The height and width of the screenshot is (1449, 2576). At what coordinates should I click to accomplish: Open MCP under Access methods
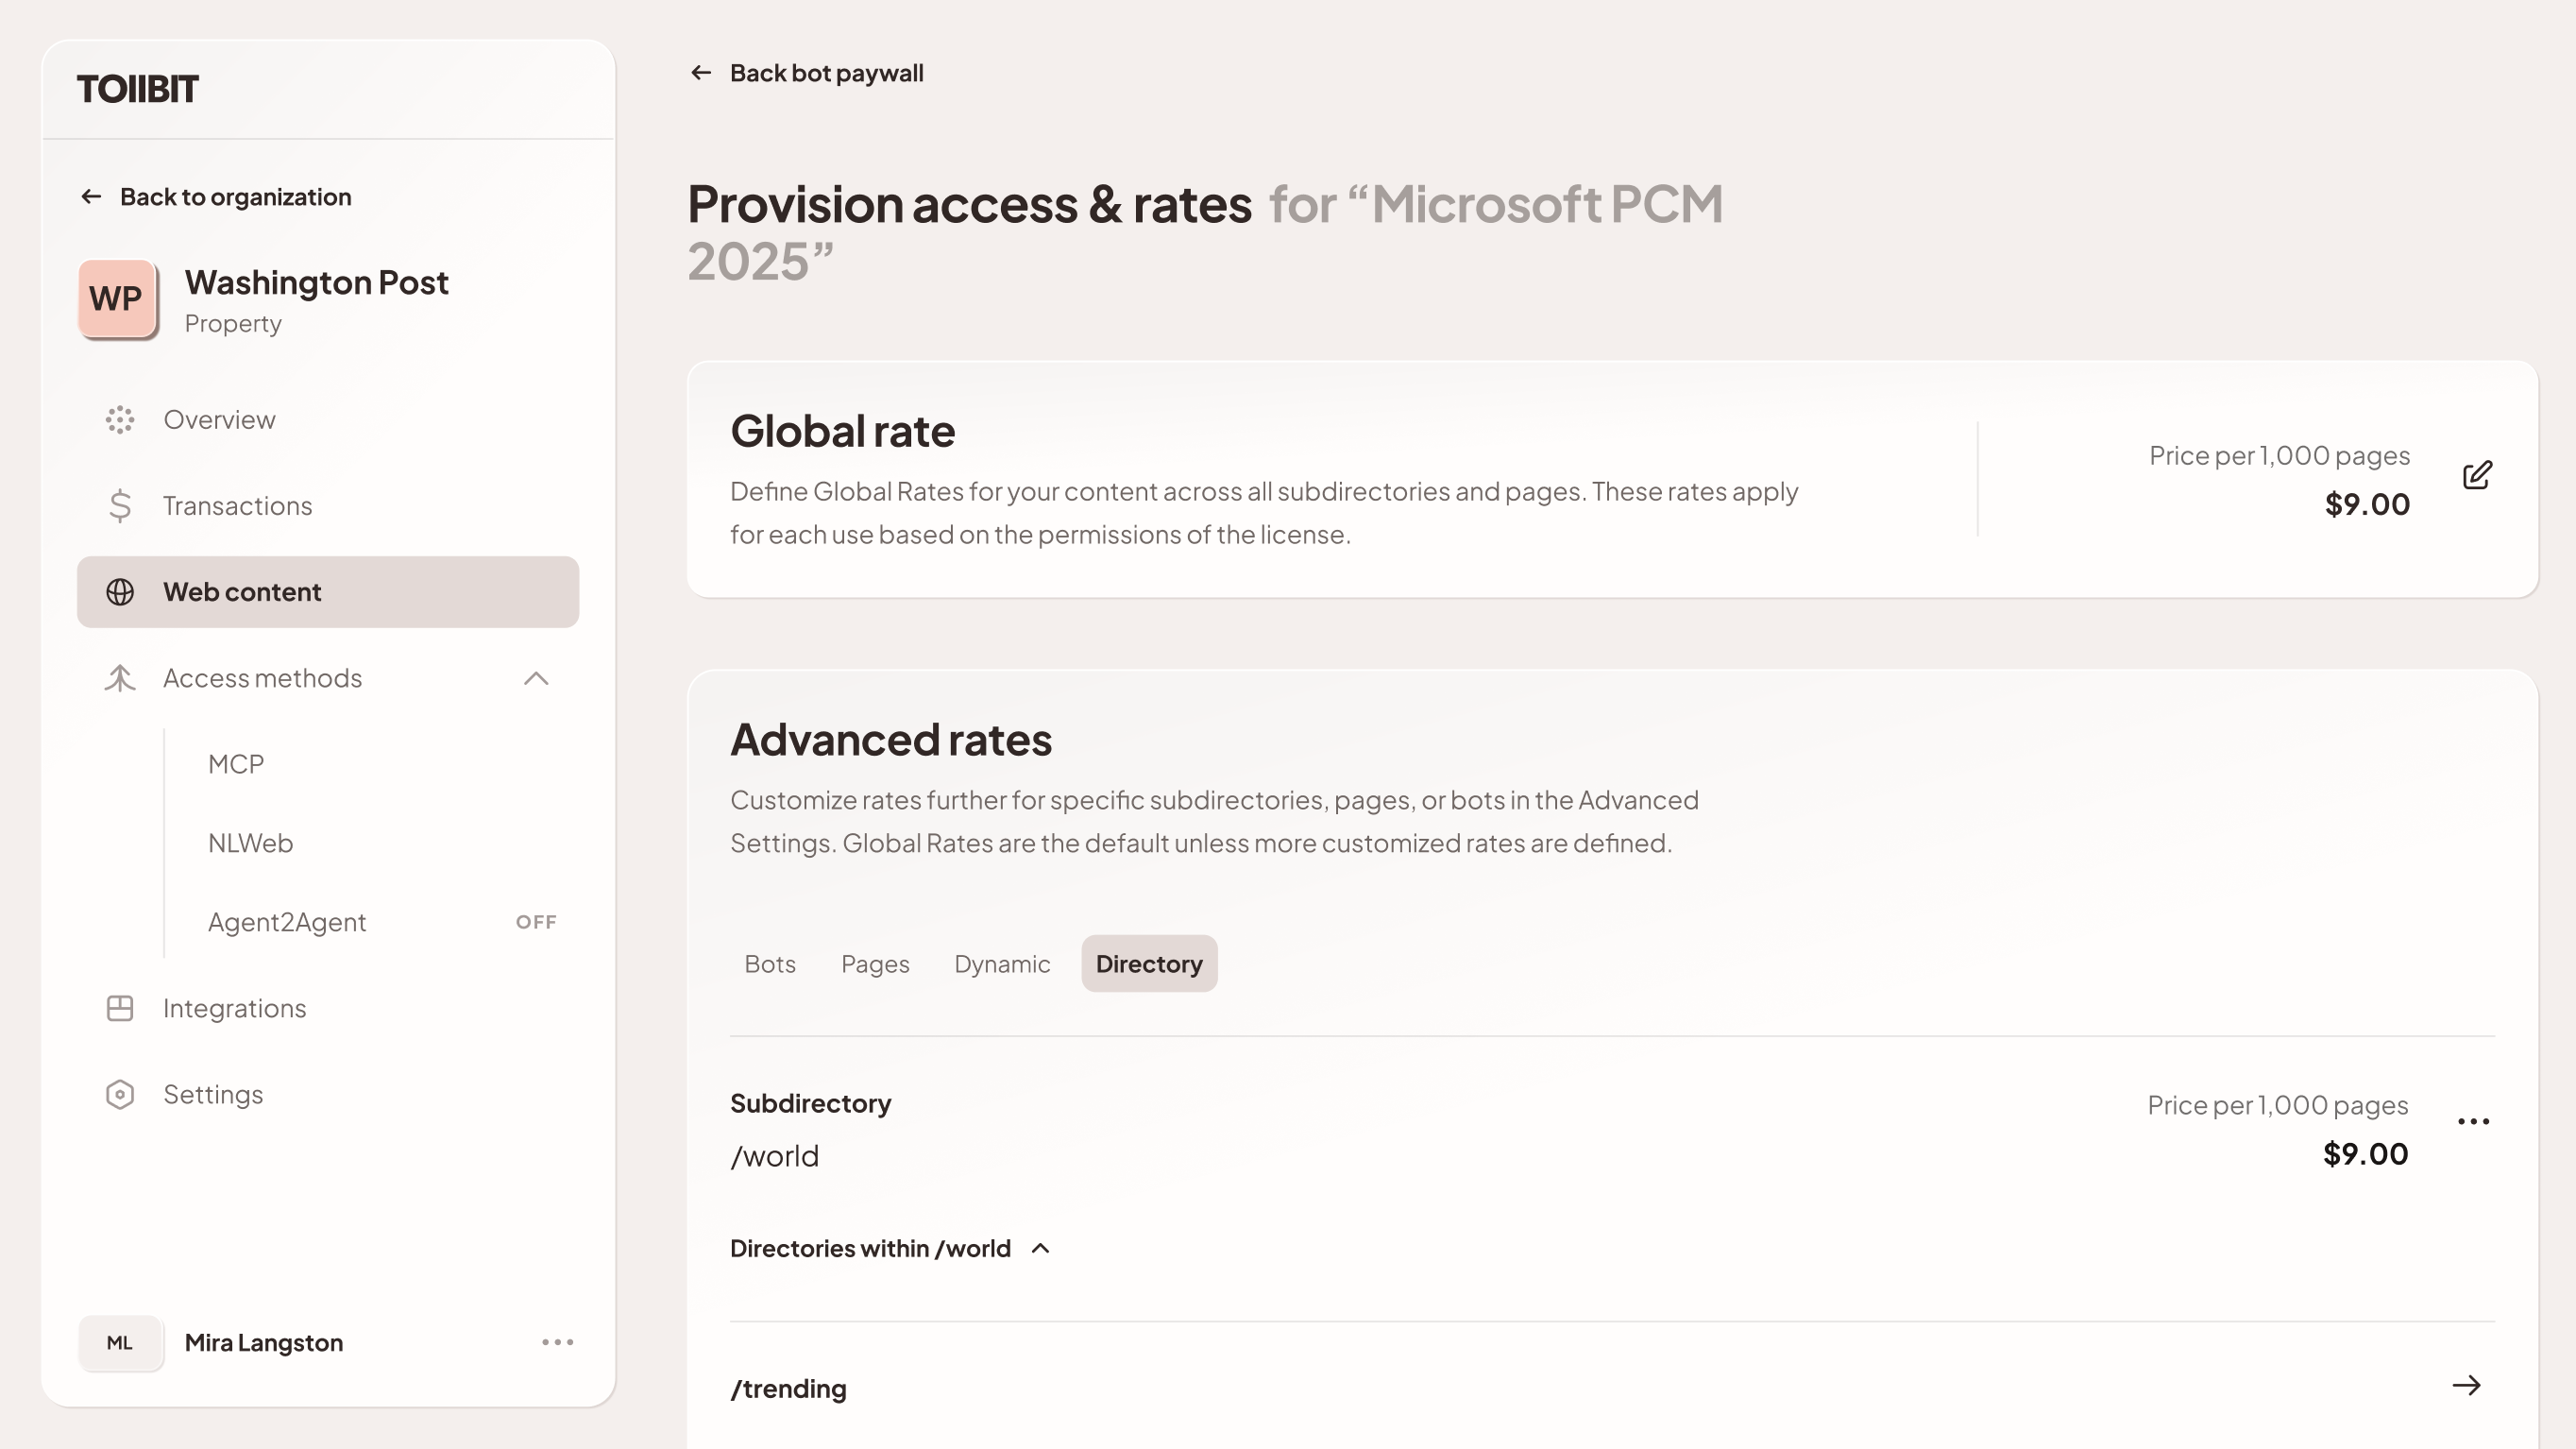236,764
